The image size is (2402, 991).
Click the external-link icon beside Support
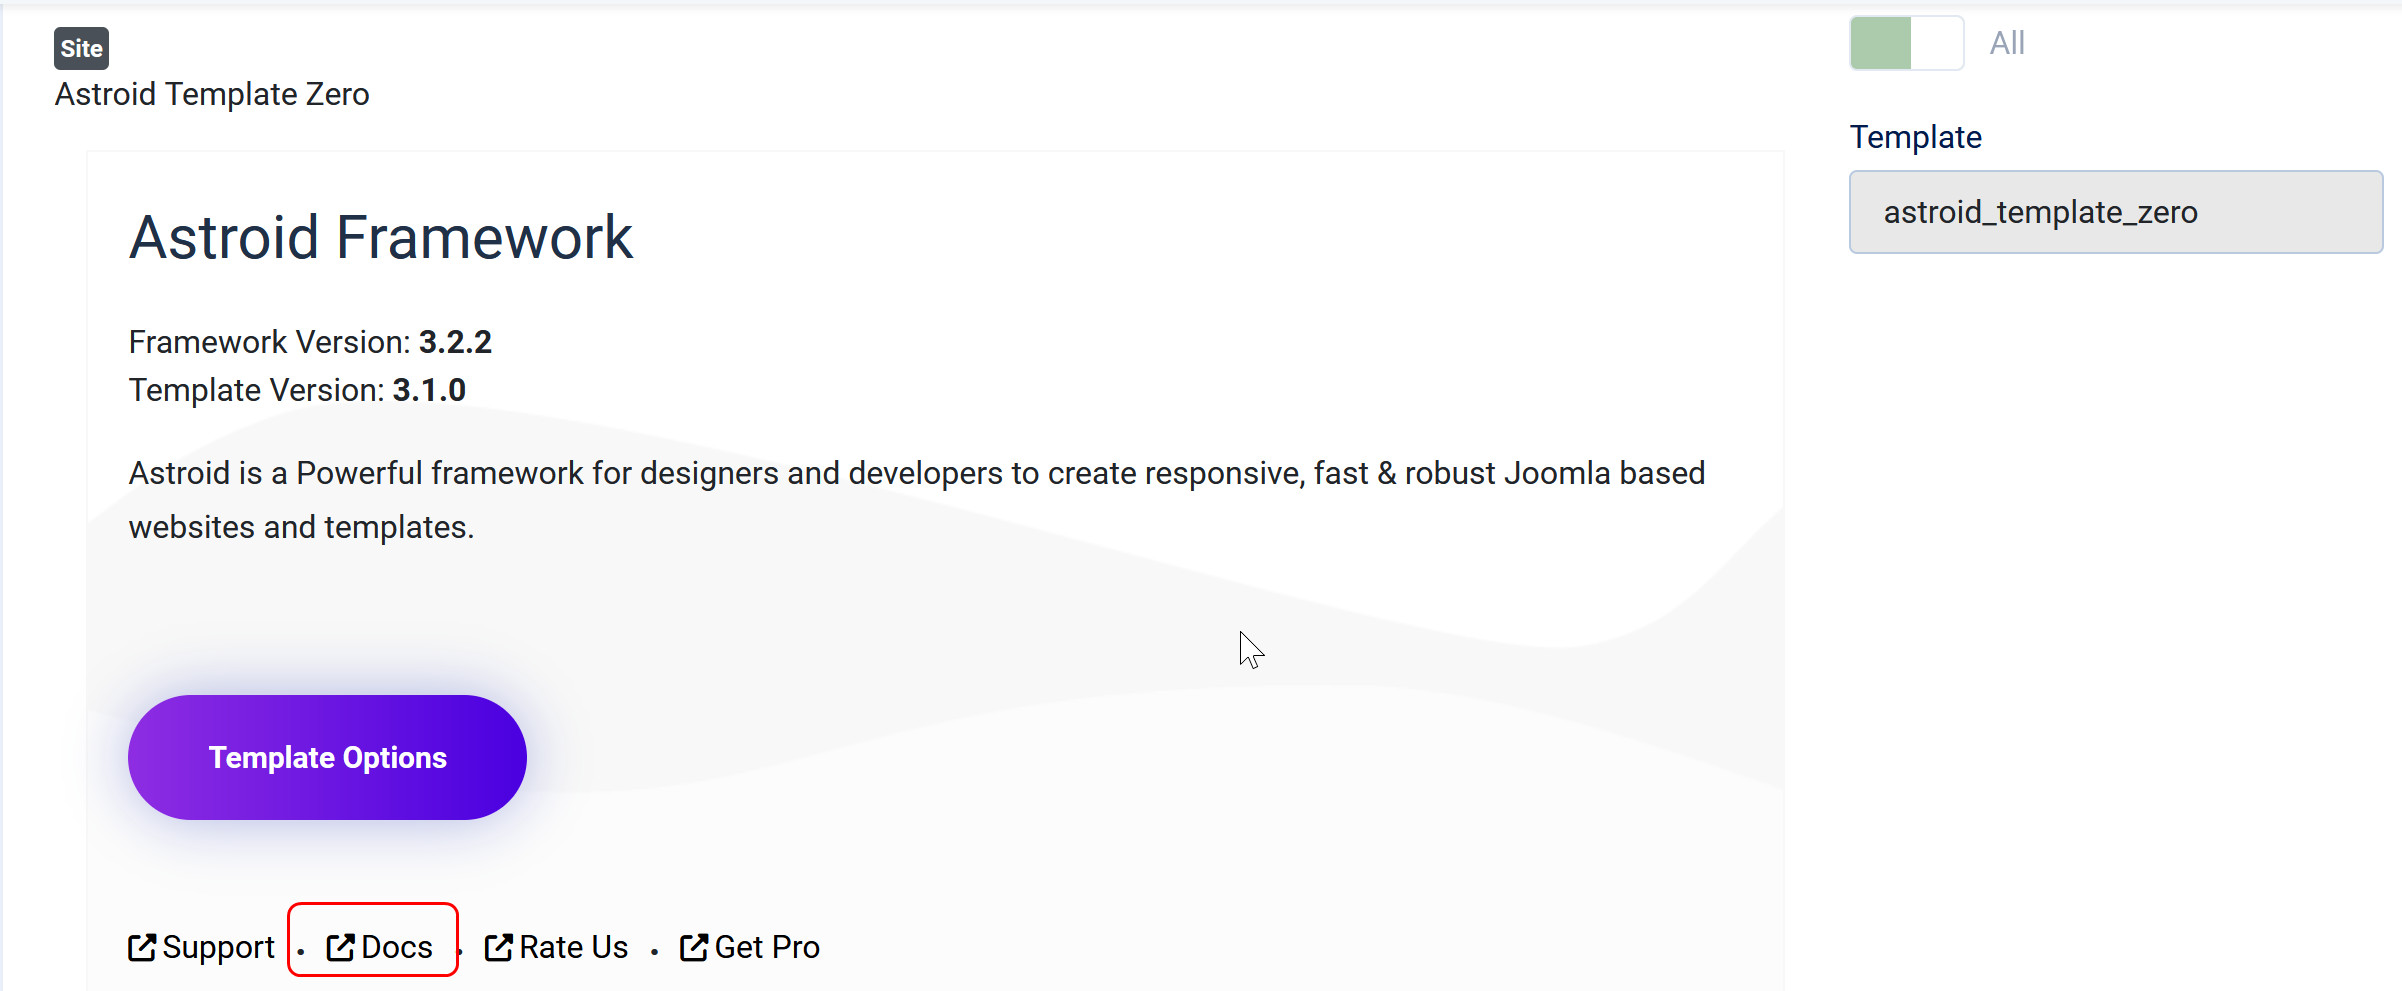pyautogui.click(x=142, y=946)
